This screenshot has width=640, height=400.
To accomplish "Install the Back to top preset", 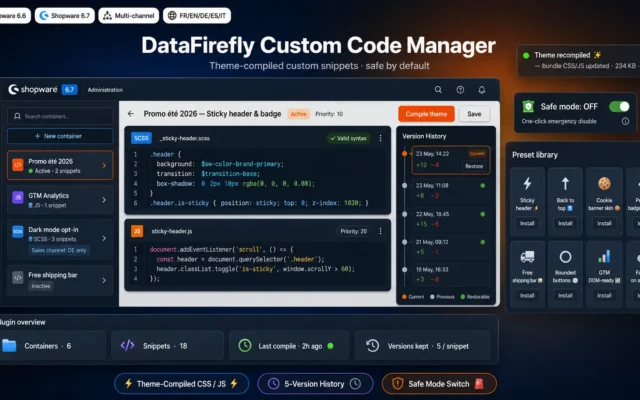I will (x=565, y=223).
